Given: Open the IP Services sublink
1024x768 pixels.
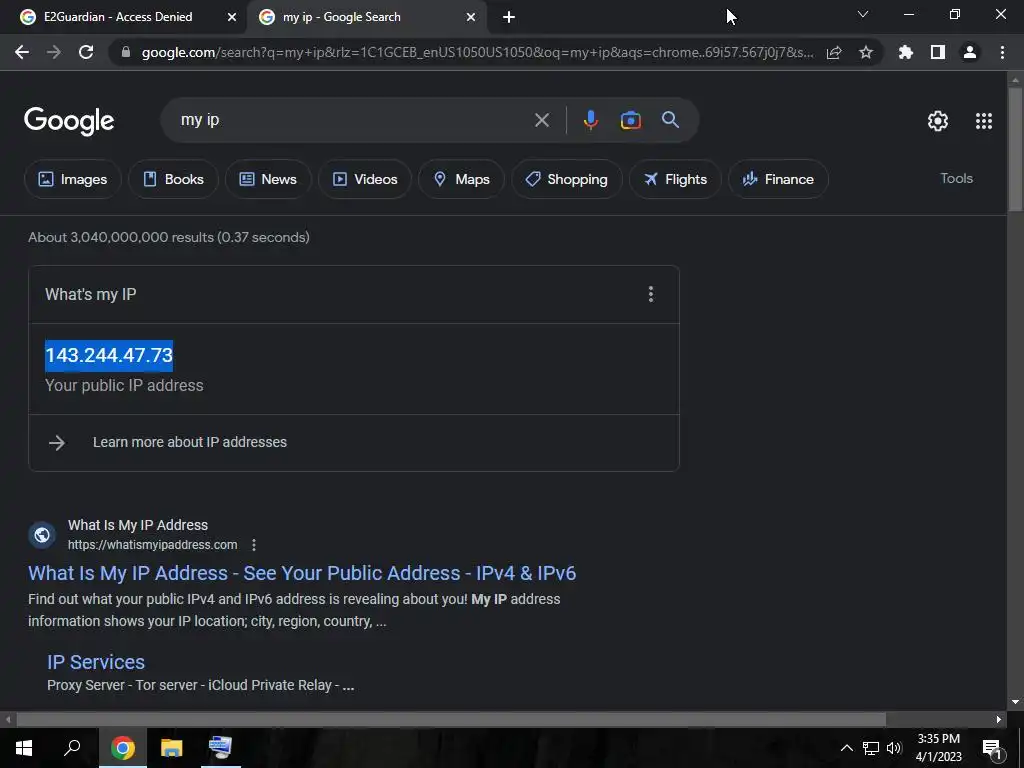Looking at the screenshot, I should [96, 662].
